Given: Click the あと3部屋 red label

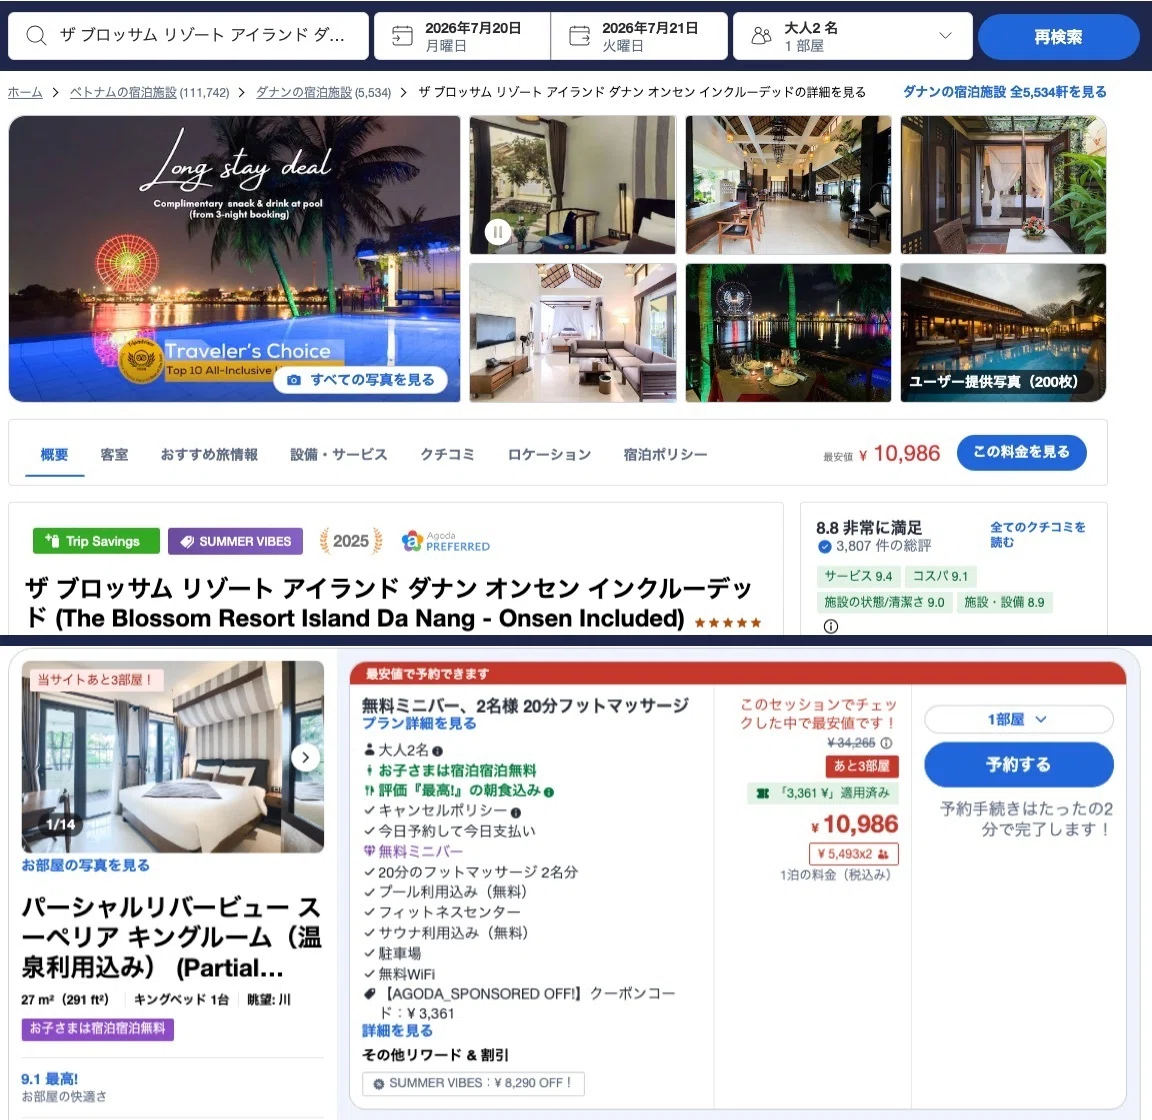Looking at the screenshot, I should 862,767.
